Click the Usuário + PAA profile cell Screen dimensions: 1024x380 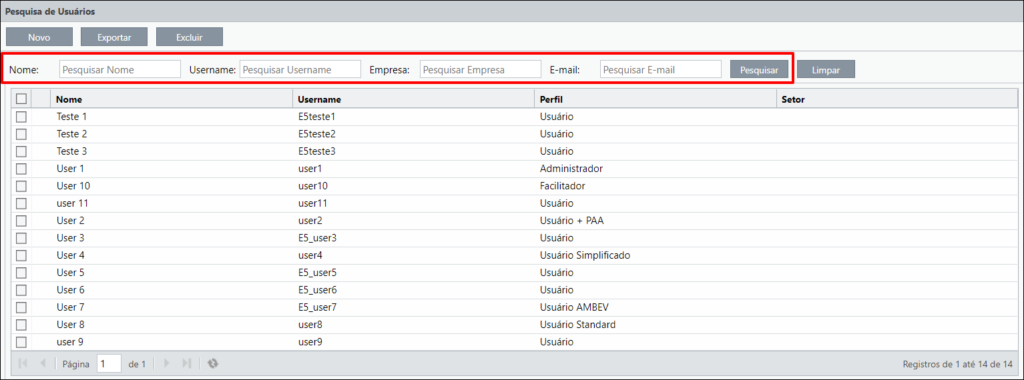click(572, 221)
